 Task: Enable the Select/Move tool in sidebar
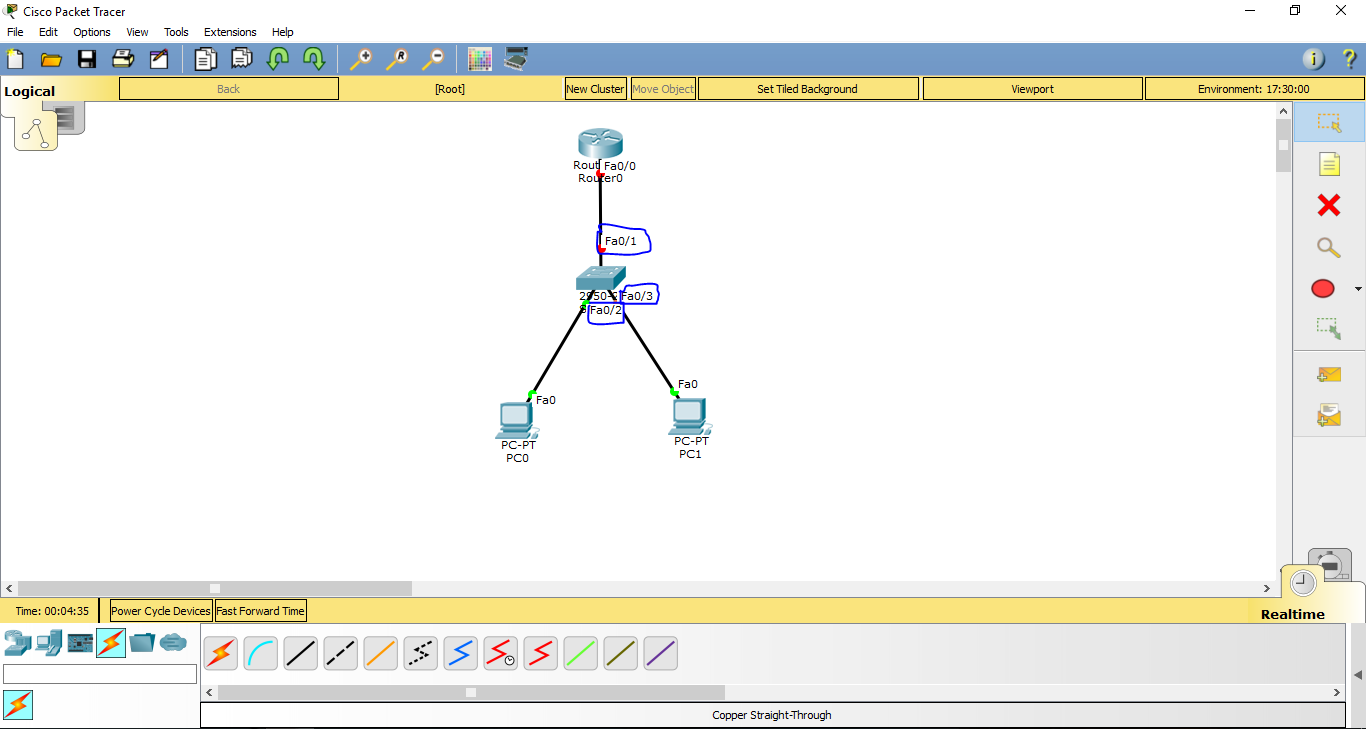pos(1329,122)
